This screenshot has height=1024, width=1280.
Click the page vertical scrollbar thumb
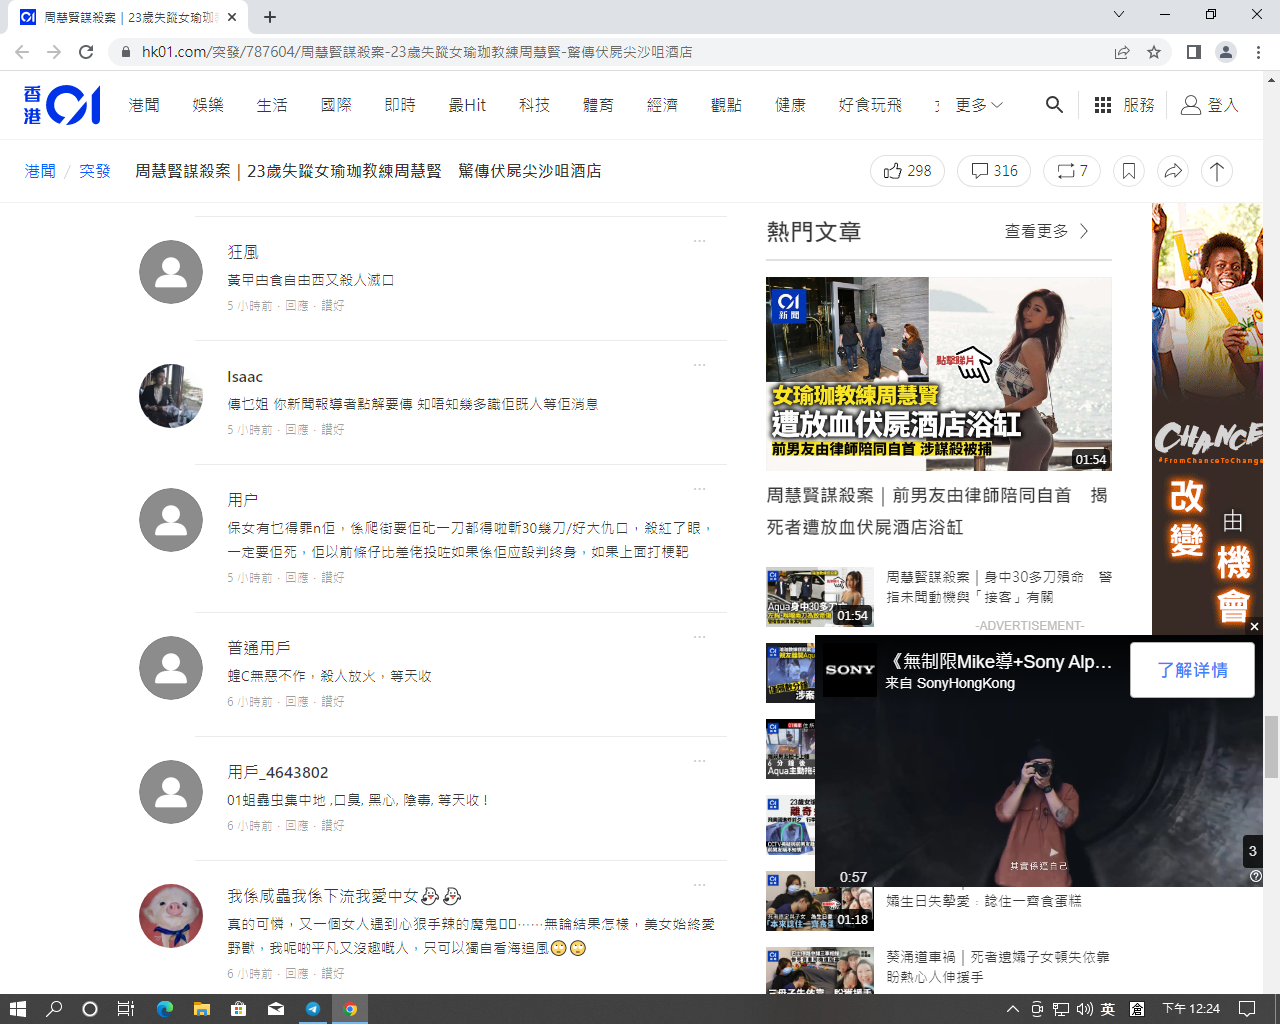point(1272,747)
